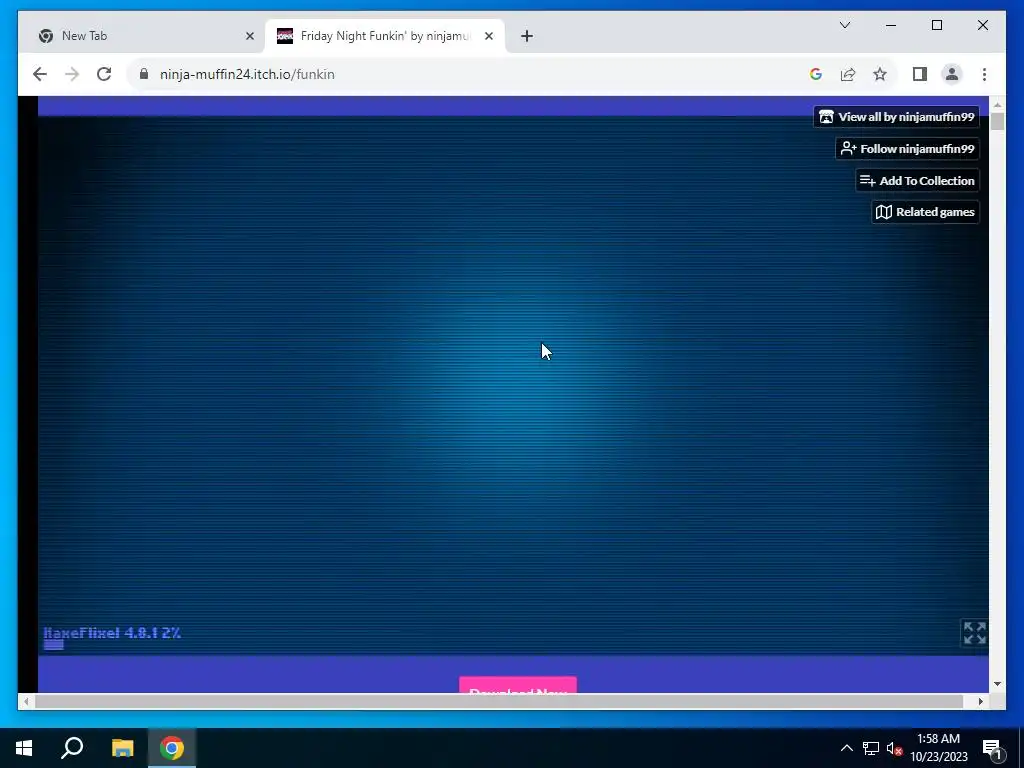Toggle Chrome side panel
Screen dimensions: 1024x768
click(x=920, y=74)
